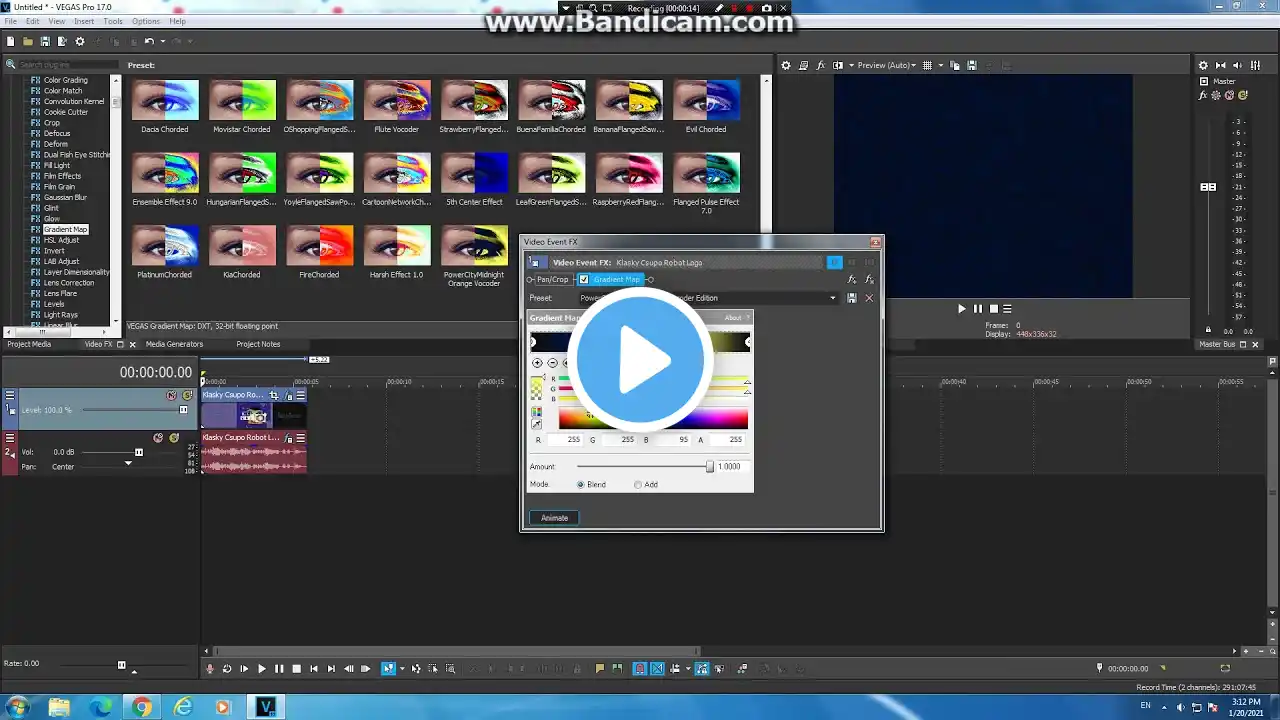The height and width of the screenshot is (720, 1280).
Task: Toggle automatic crossfades in timeline toolbar
Action: click(x=658, y=669)
